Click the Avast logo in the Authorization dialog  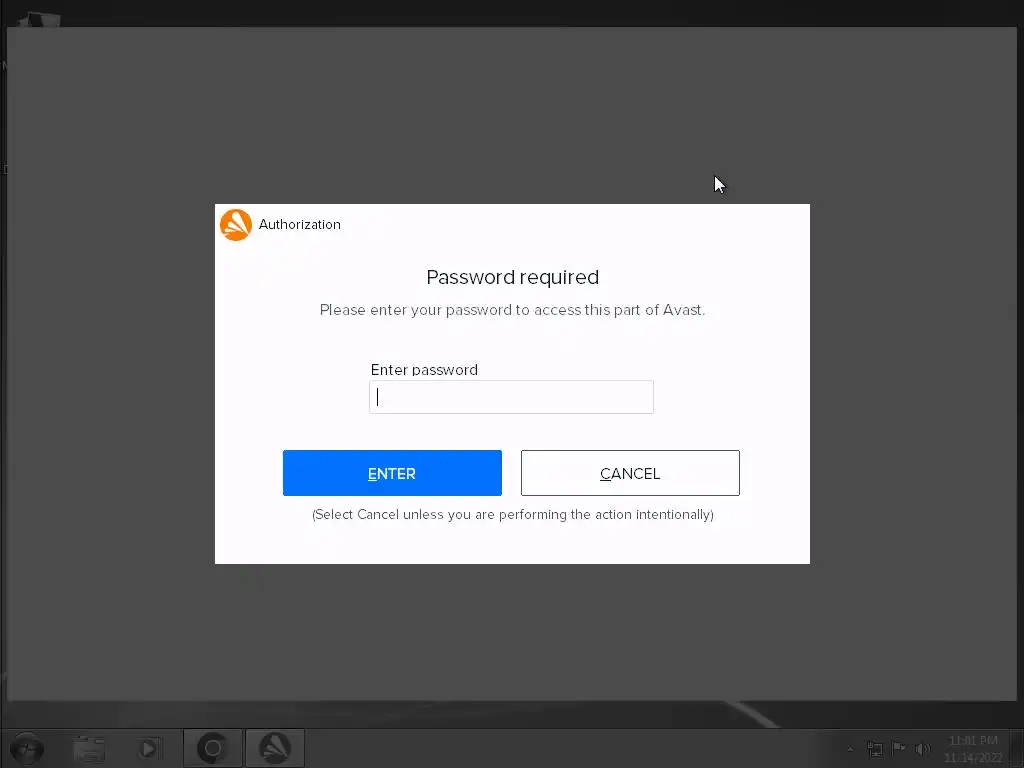coord(236,225)
